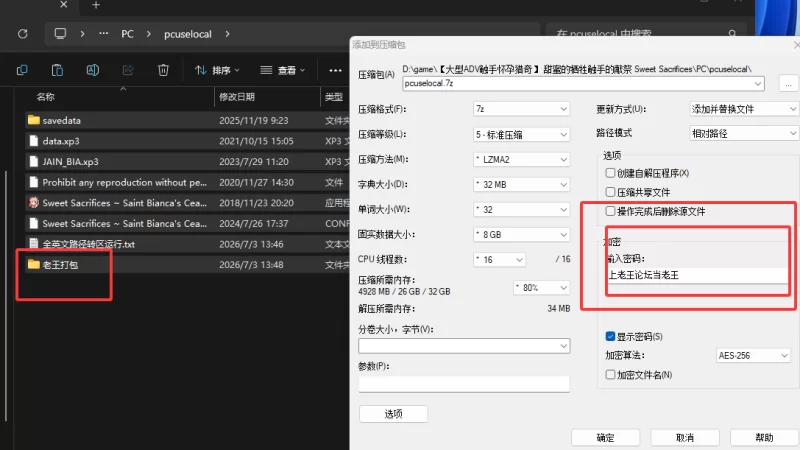This screenshot has width=800, height=450.
Task: Confirm with the 确定 button
Action: pyautogui.click(x=605, y=438)
